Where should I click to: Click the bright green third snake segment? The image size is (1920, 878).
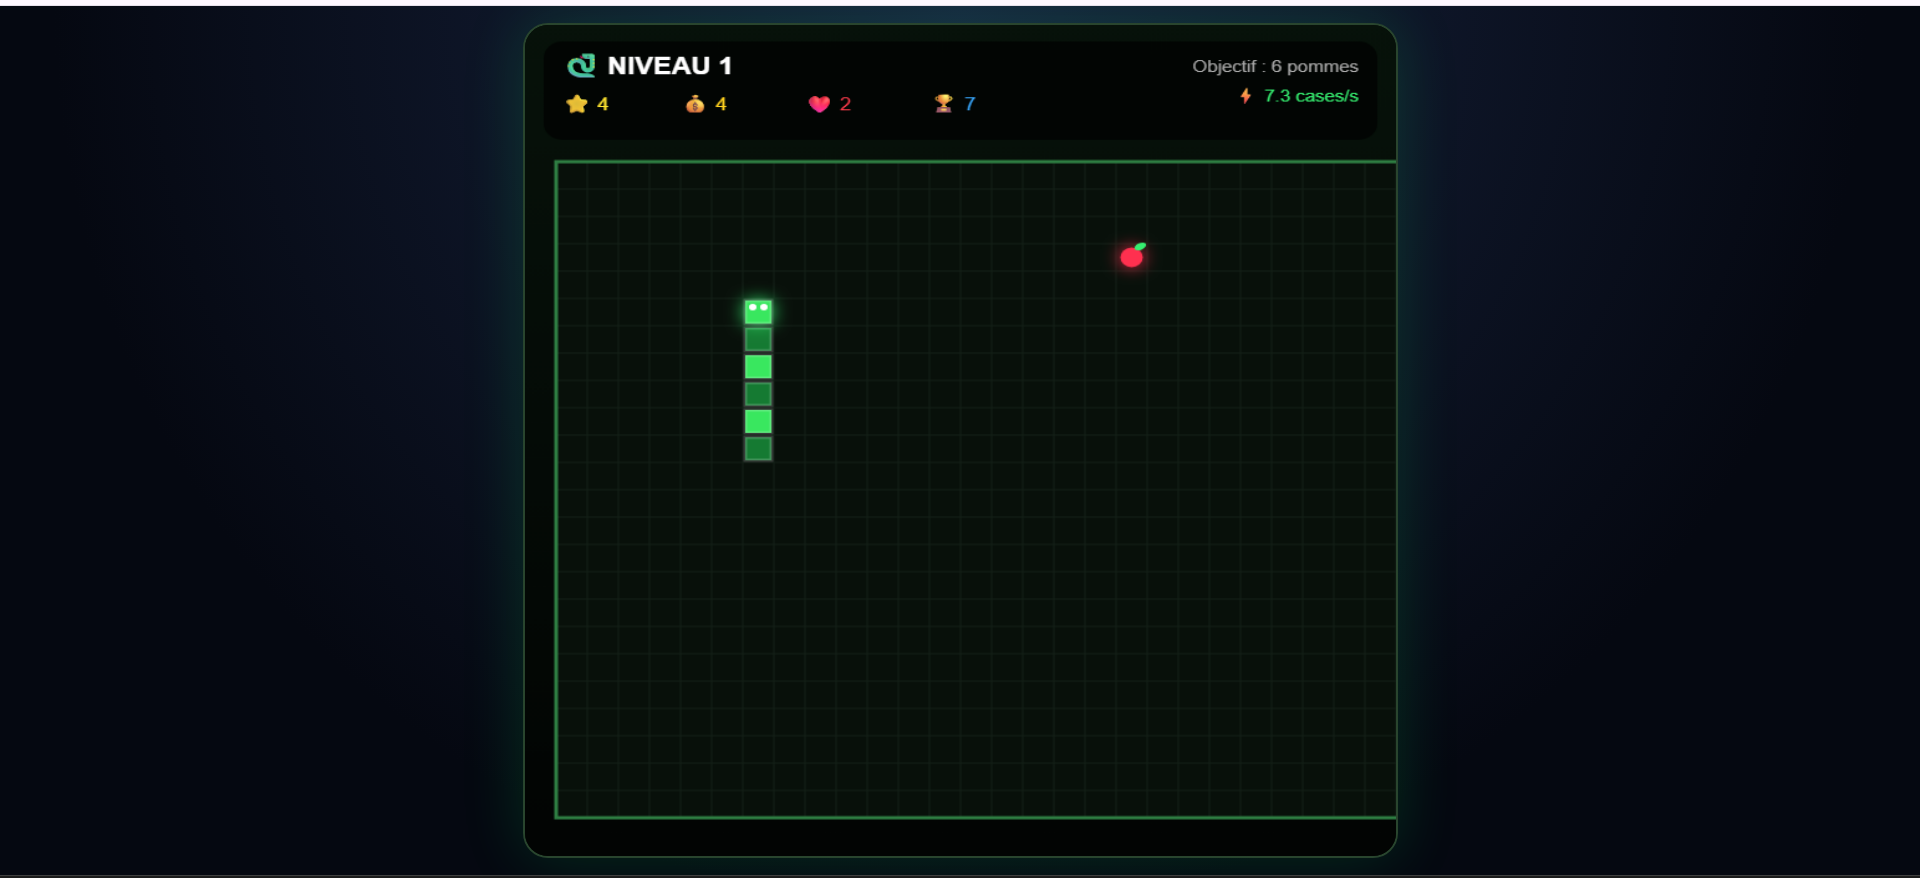coord(758,367)
